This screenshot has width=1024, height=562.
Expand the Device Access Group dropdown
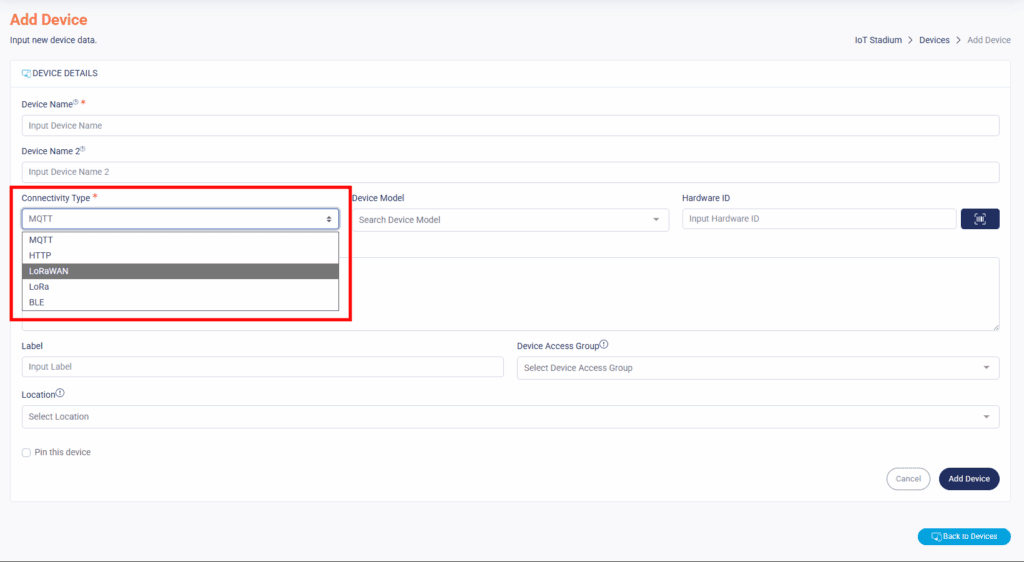[x=757, y=368]
